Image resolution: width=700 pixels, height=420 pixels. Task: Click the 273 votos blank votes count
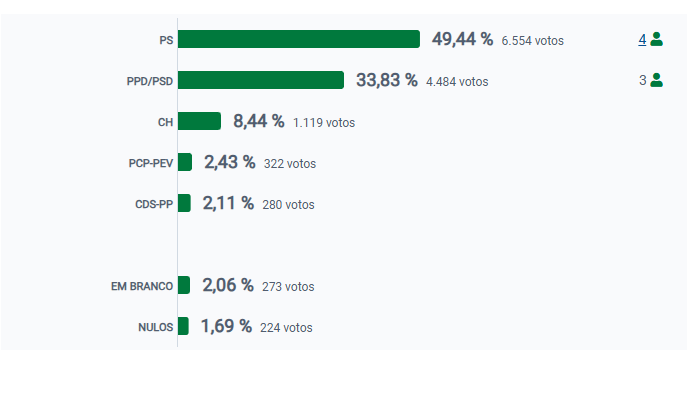288,286
